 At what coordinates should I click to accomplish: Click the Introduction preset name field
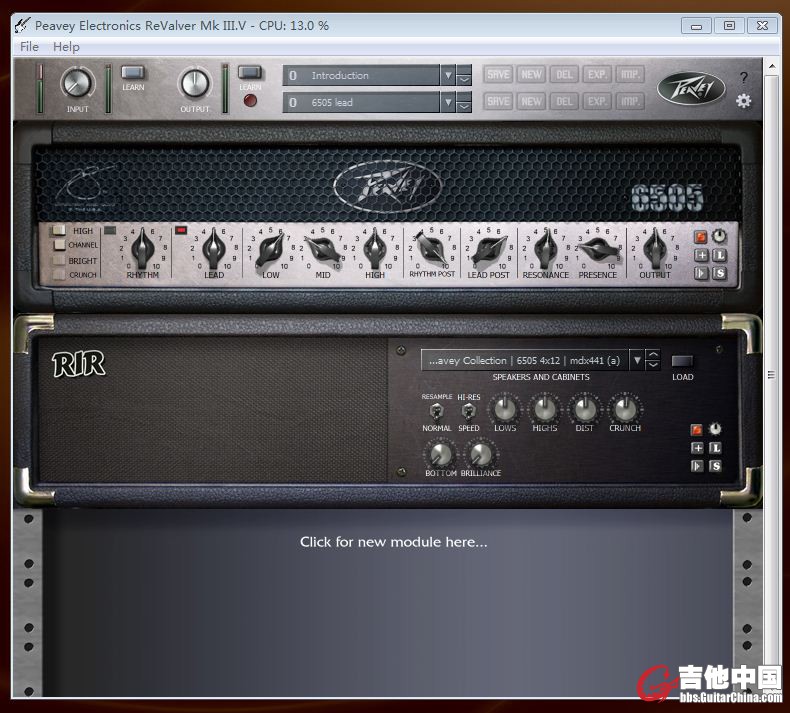[361, 76]
